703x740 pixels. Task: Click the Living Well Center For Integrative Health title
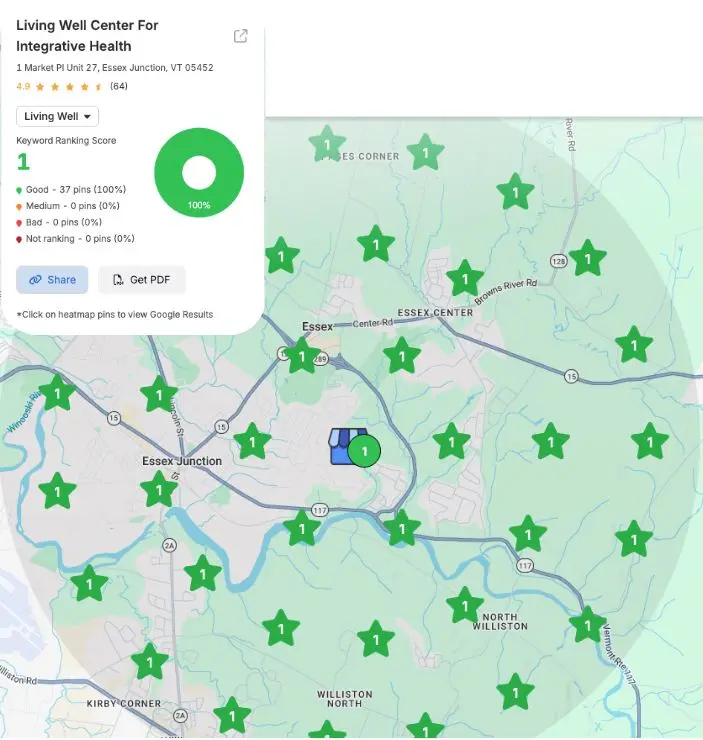(x=87, y=35)
